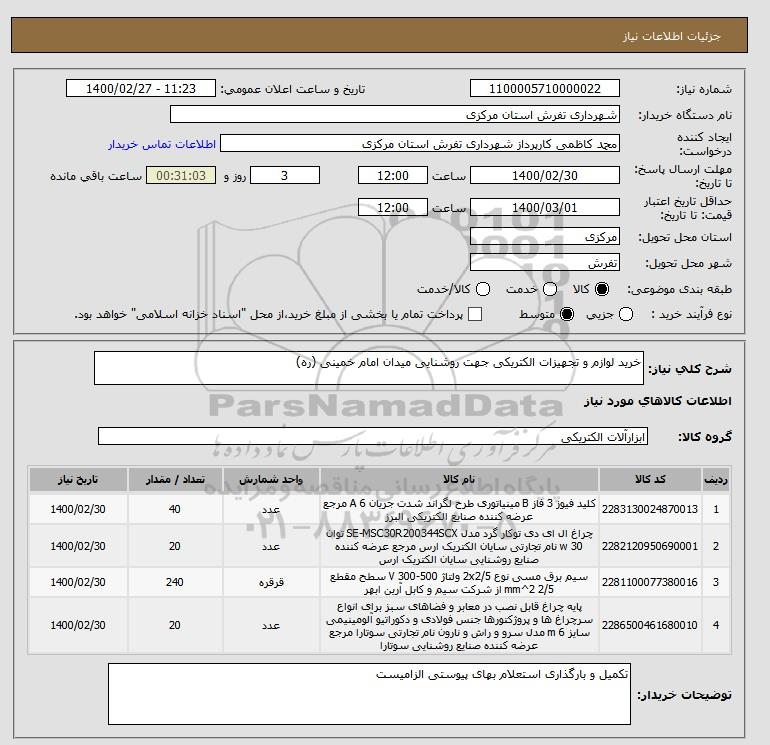
Task: Click the remaining time field 00:31:03
Action: 181,175
